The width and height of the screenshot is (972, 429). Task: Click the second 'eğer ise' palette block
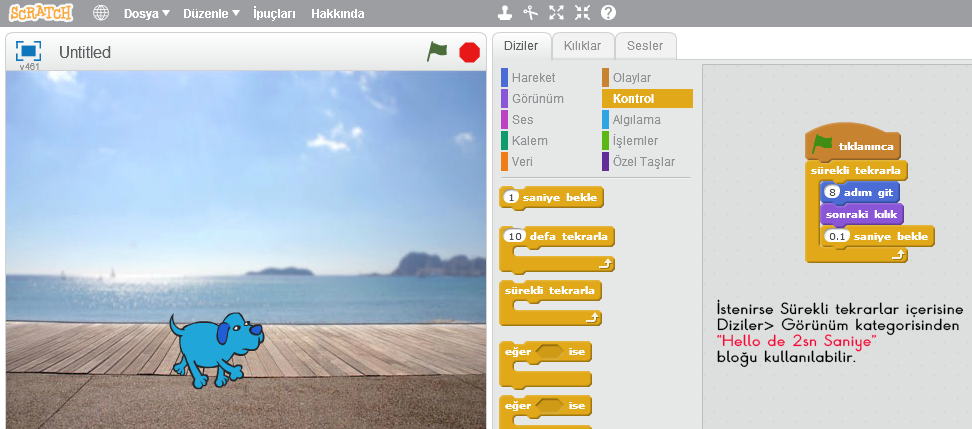point(546,411)
